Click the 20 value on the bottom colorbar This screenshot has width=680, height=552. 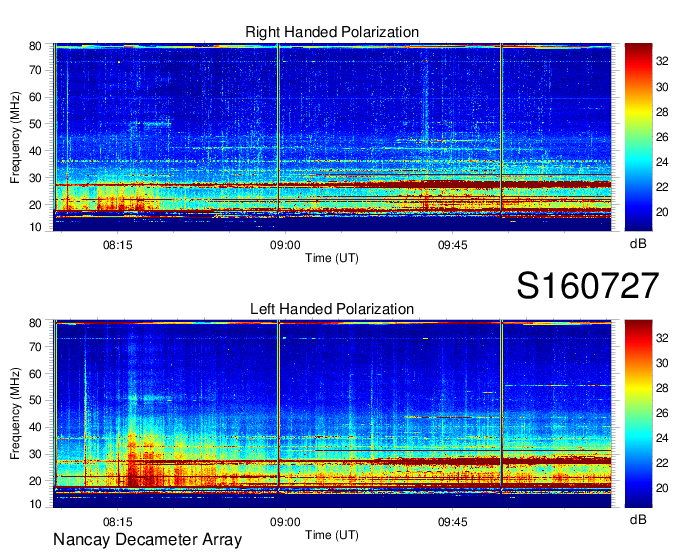tap(662, 488)
